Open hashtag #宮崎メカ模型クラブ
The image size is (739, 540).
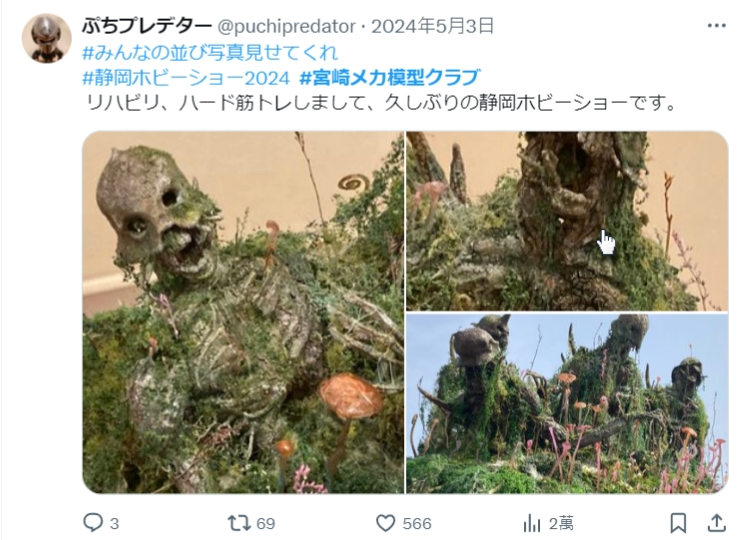pyautogui.click(x=390, y=77)
